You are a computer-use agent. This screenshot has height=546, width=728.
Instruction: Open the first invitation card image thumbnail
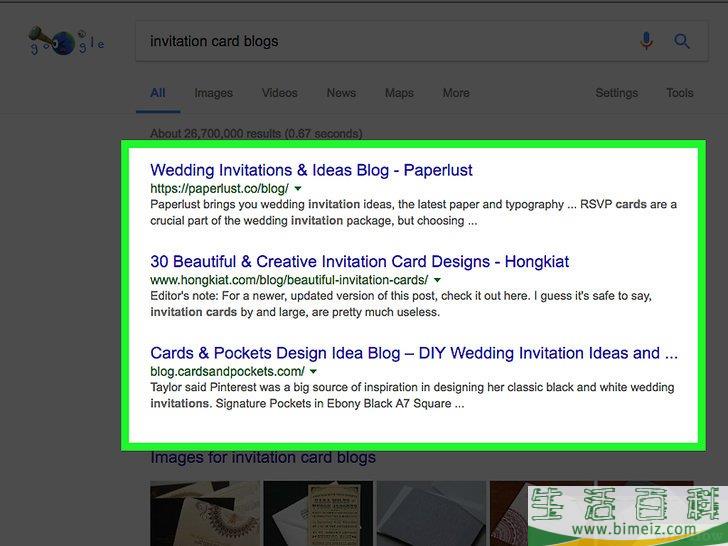pos(205,513)
